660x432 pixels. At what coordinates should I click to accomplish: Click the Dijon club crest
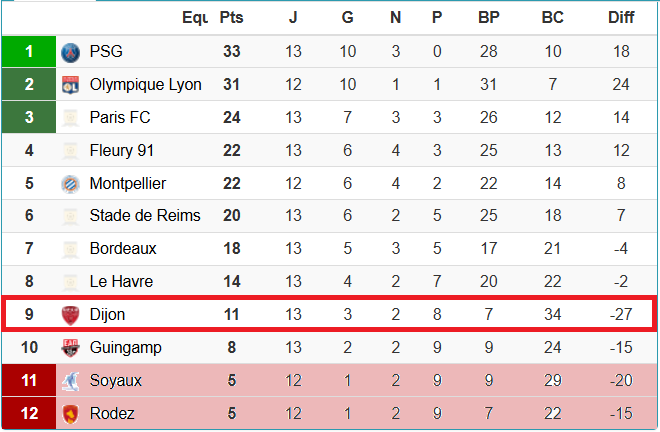pyautogui.click(x=70, y=315)
